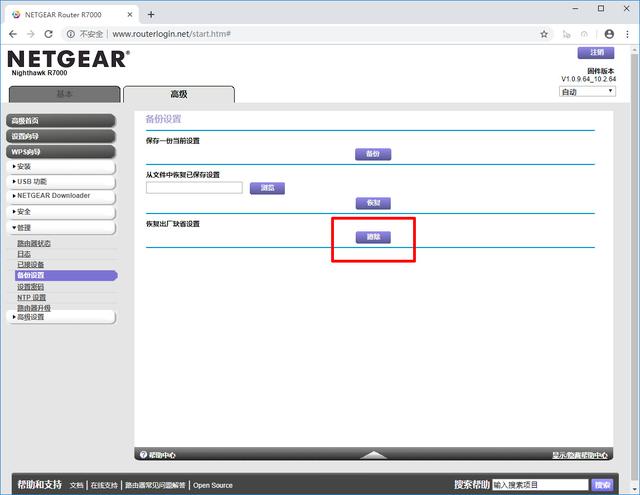Select the highlighted 备份设置 item
The width and height of the screenshot is (640, 495).
66,275
